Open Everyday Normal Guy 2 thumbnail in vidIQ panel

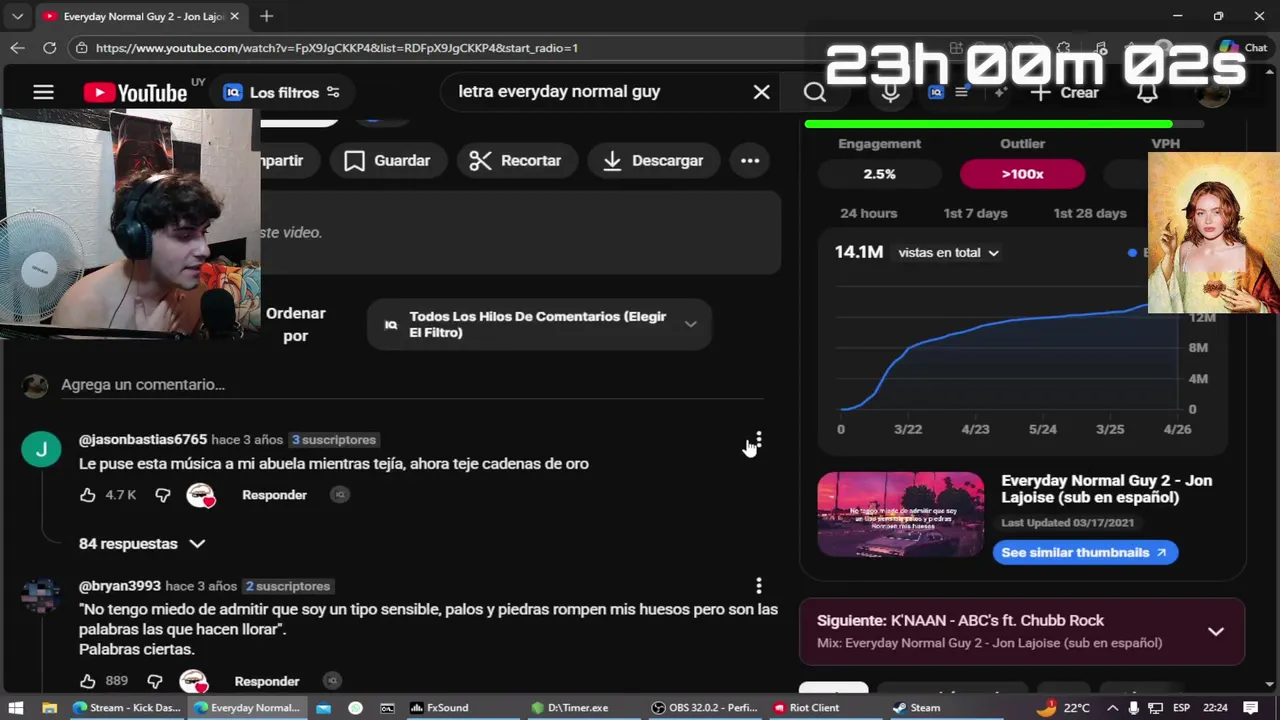[x=900, y=514]
